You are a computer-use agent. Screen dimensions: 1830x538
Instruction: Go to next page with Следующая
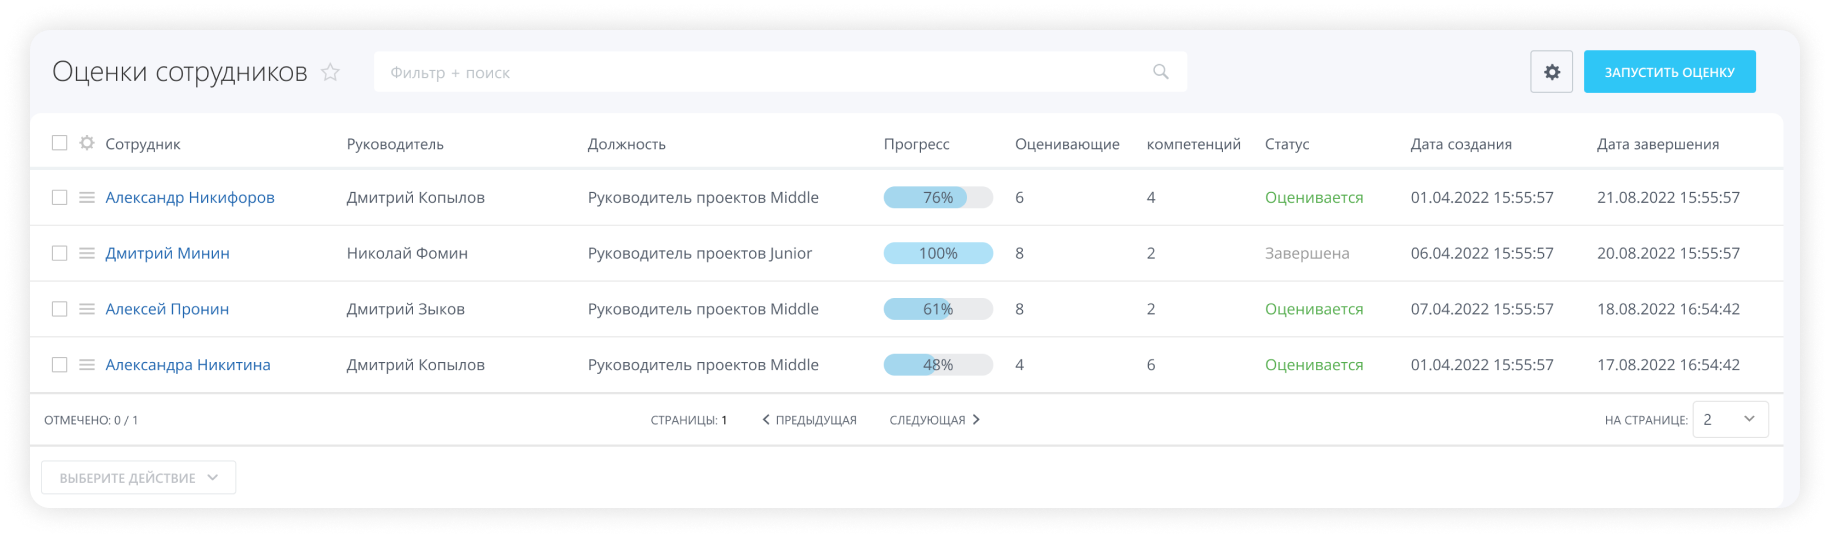point(934,420)
